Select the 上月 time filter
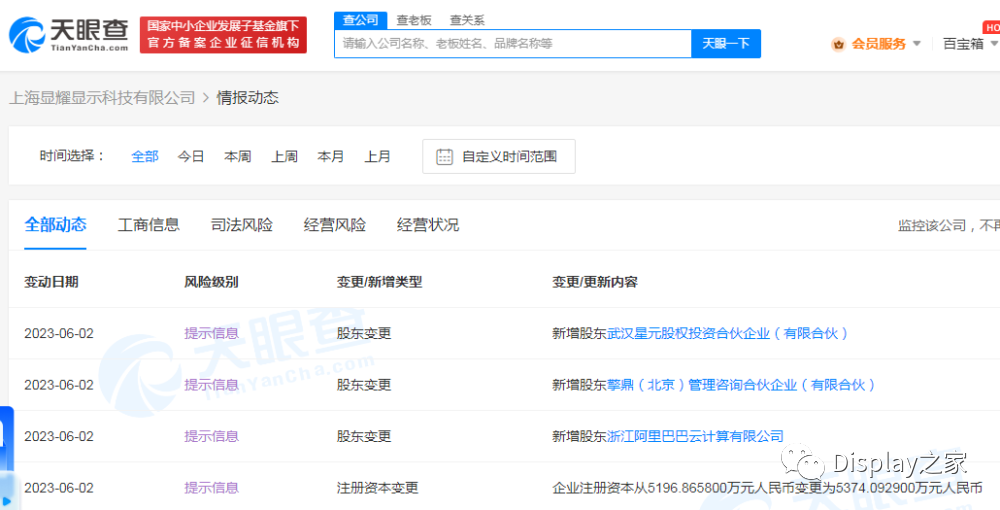This screenshot has width=1000, height=510. coord(377,156)
